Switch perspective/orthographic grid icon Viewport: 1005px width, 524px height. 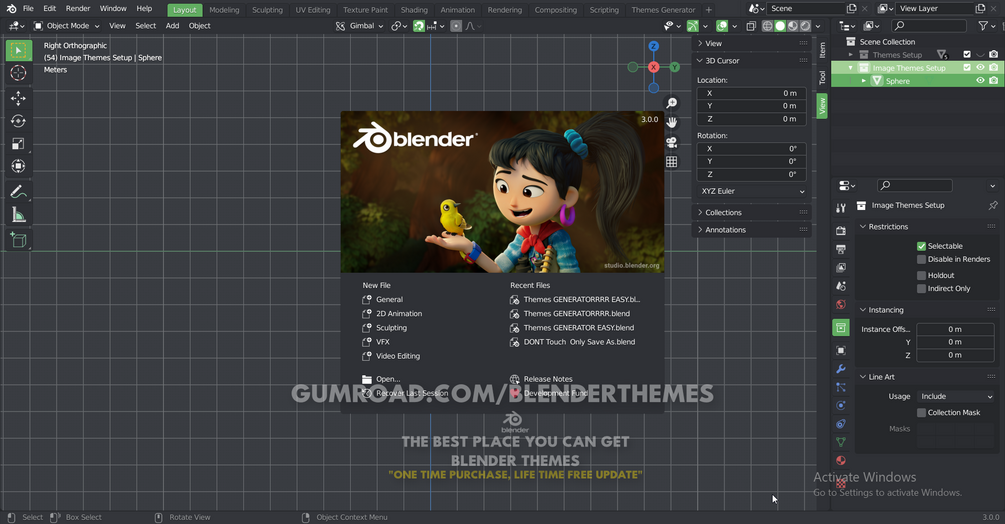point(671,162)
